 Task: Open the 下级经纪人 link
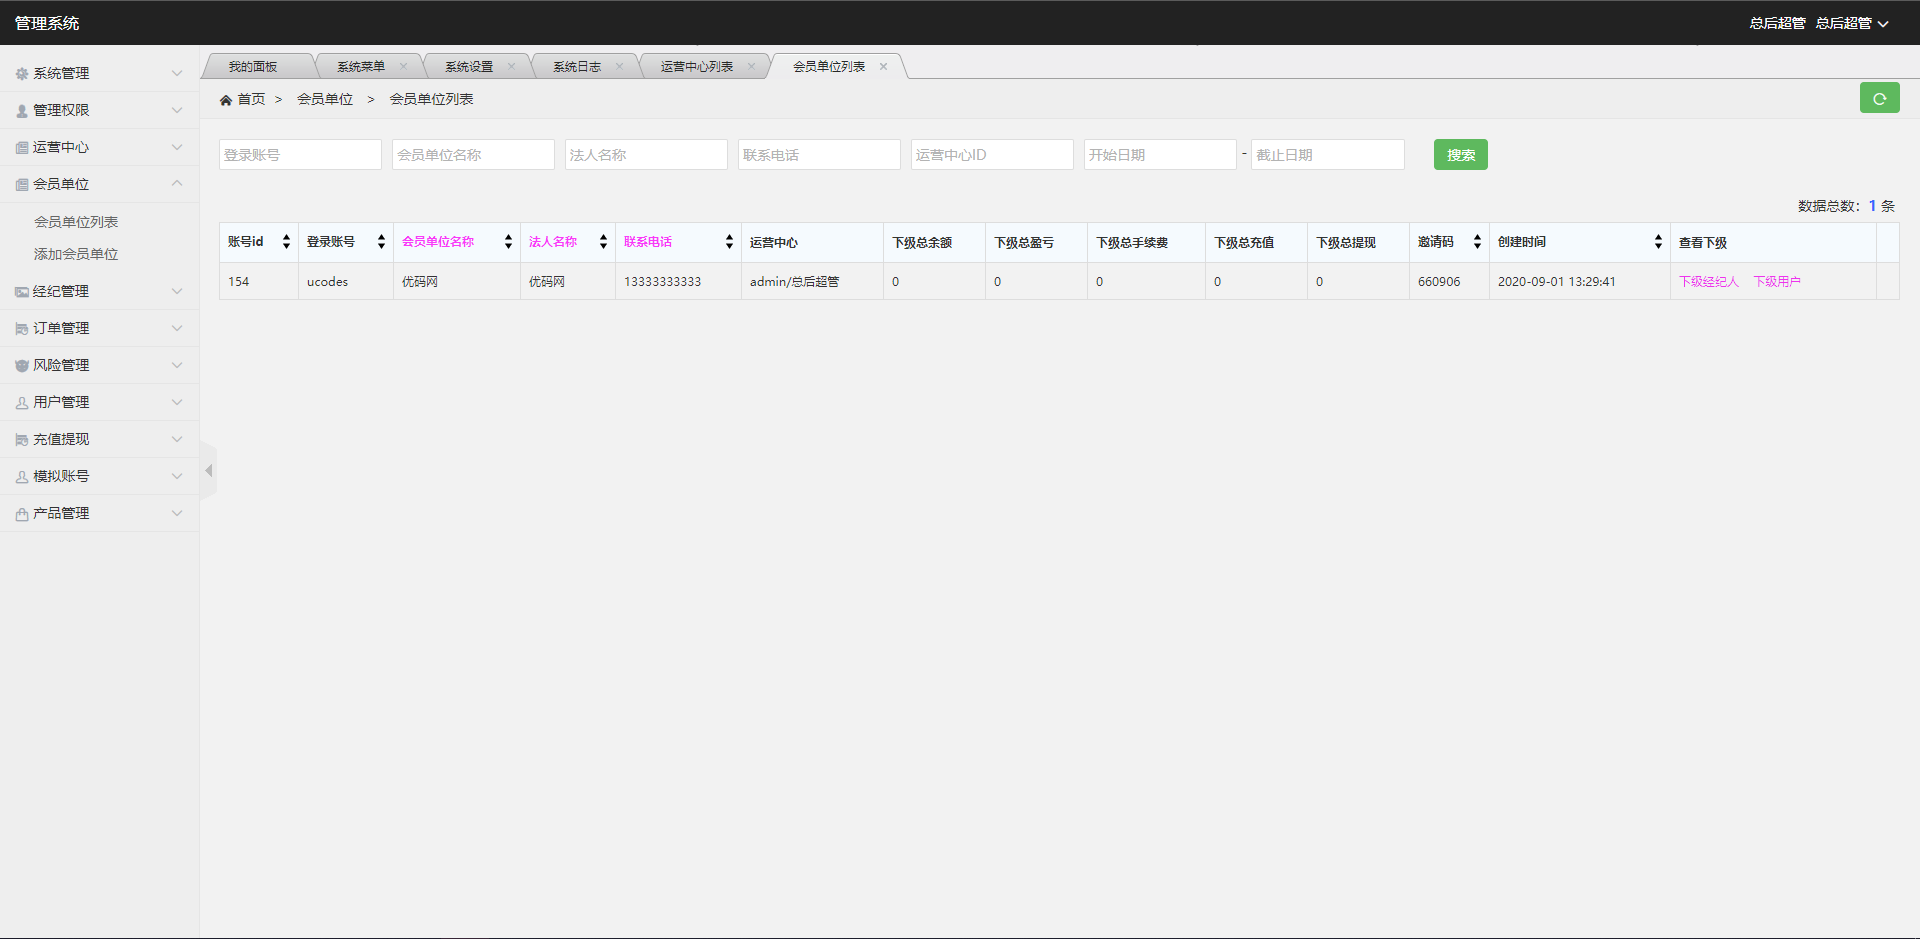coord(1708,282)
